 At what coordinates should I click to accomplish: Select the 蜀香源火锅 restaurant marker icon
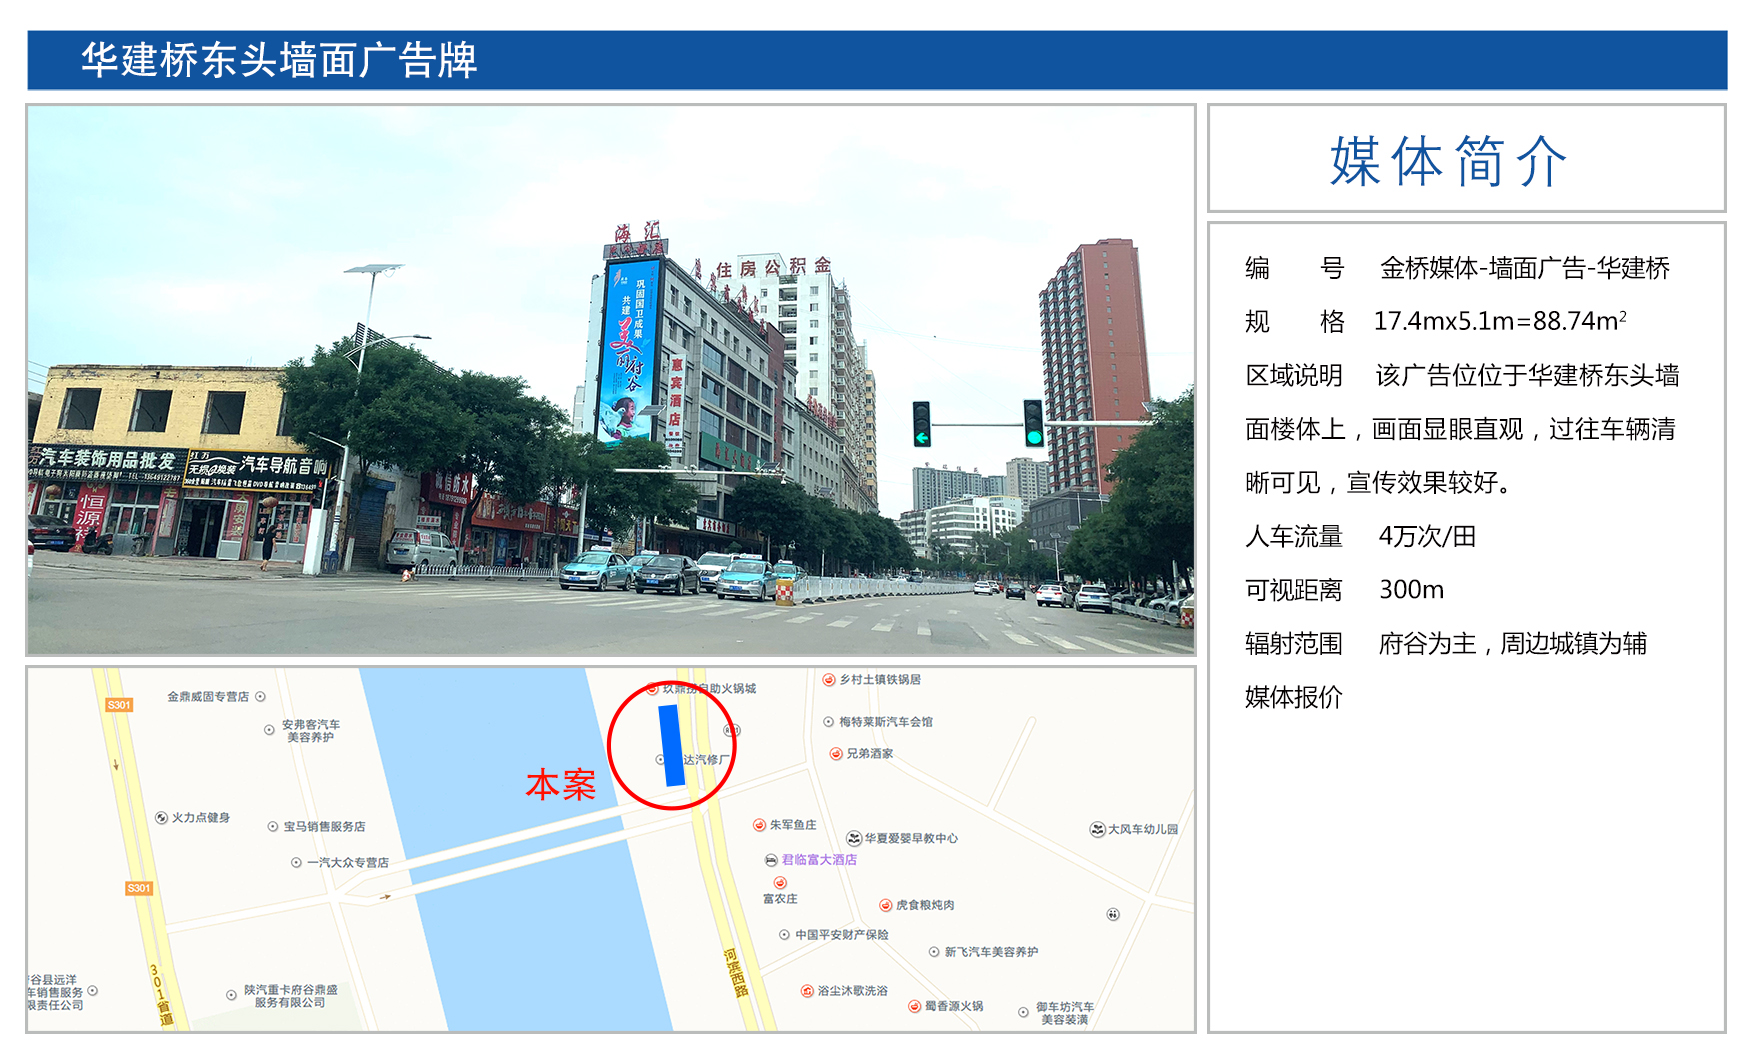[x=914, y=1006]
